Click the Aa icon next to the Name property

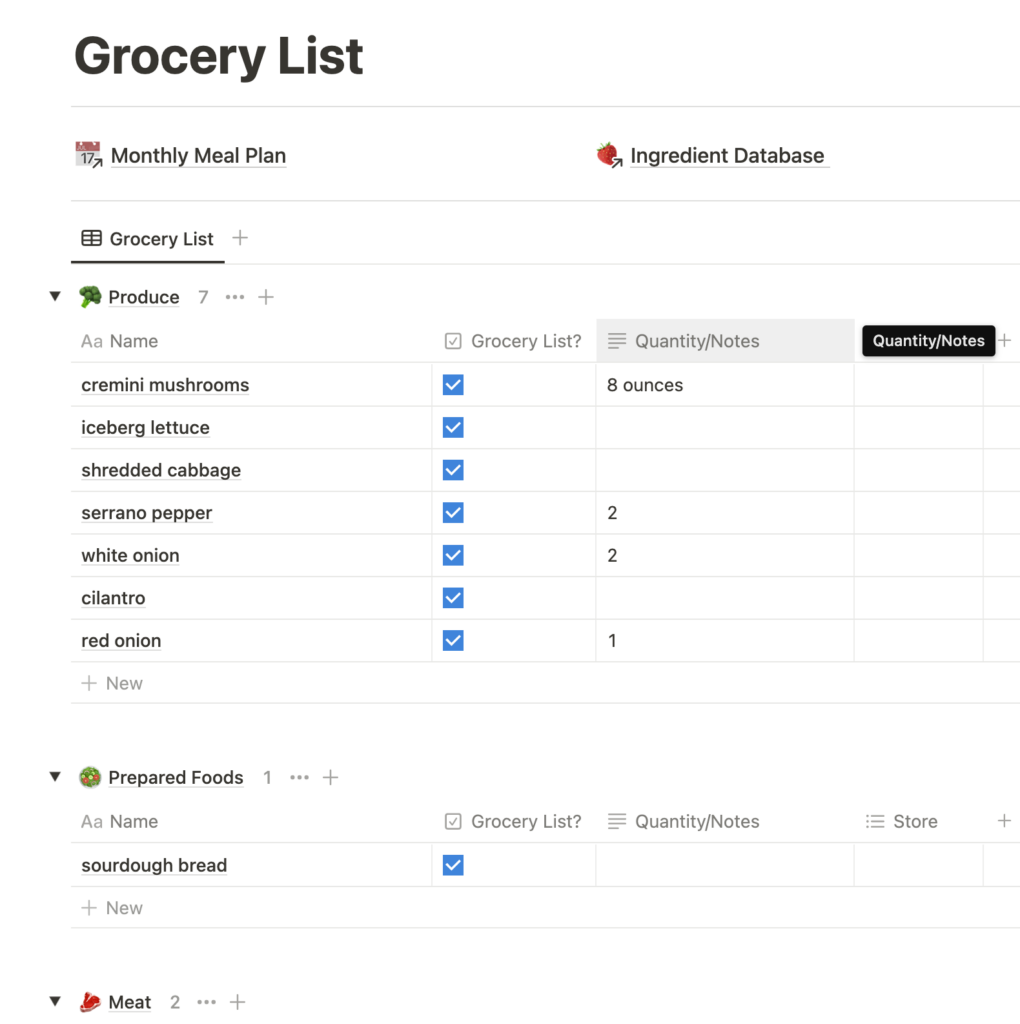pos(88,341)
